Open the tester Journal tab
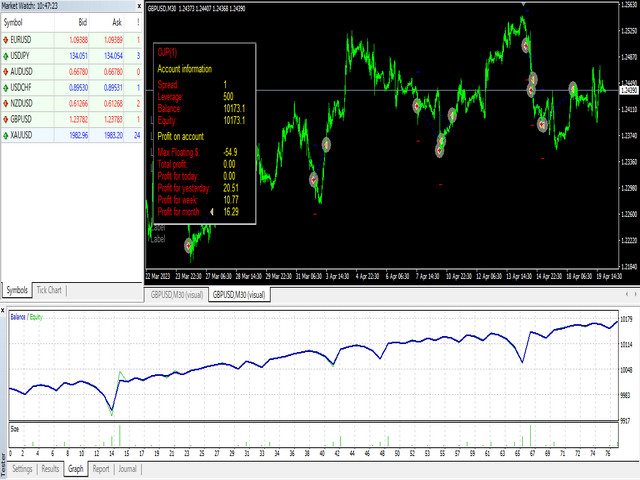The image size is (640, 480). [127, 469]
